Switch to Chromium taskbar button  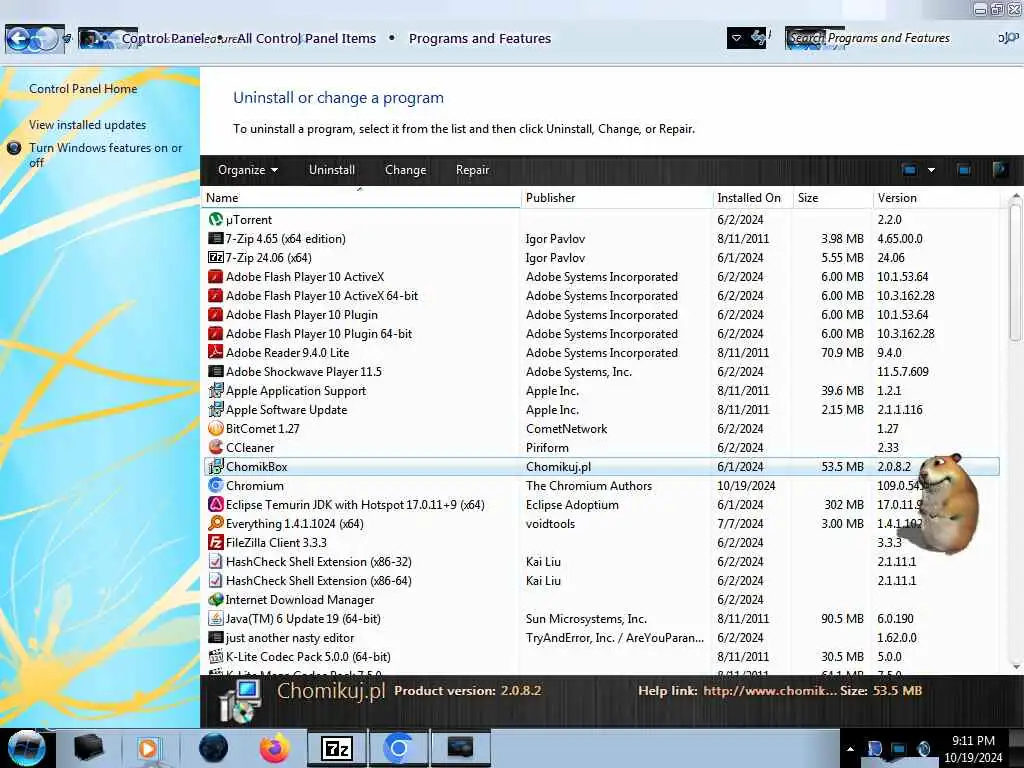click(x=398, y=748)
